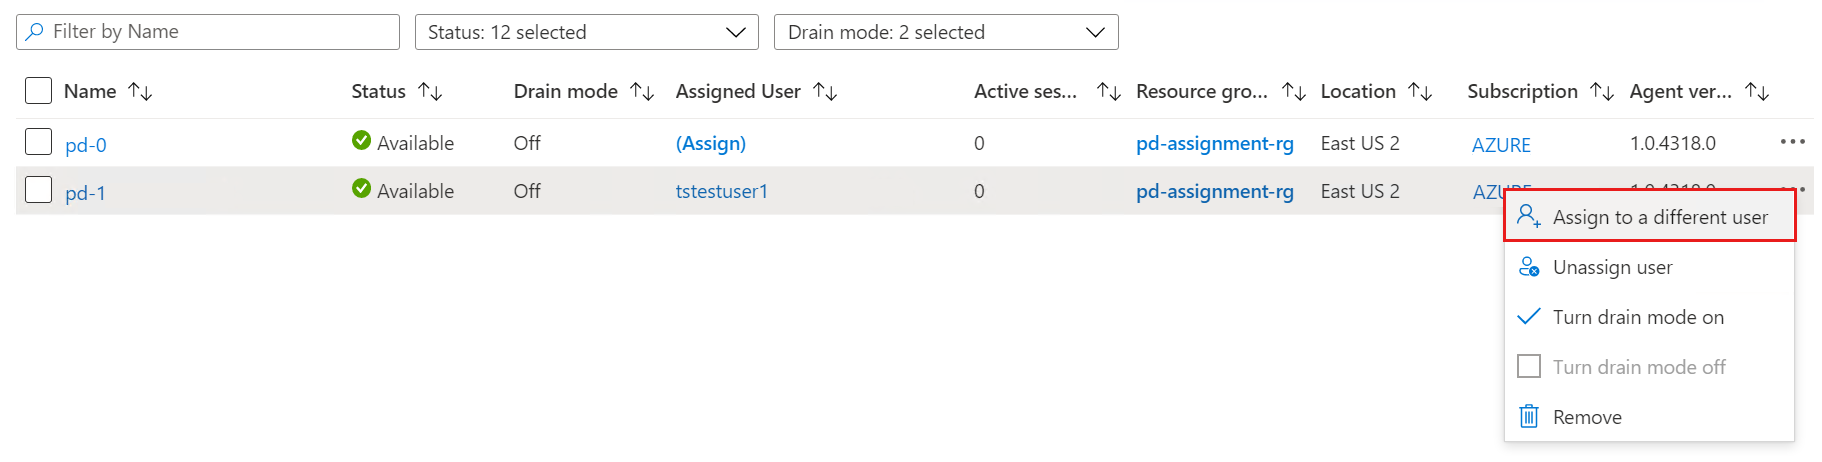Click sort arrows for Active sessions column
1822x462 pixels.
(1108, 92)
